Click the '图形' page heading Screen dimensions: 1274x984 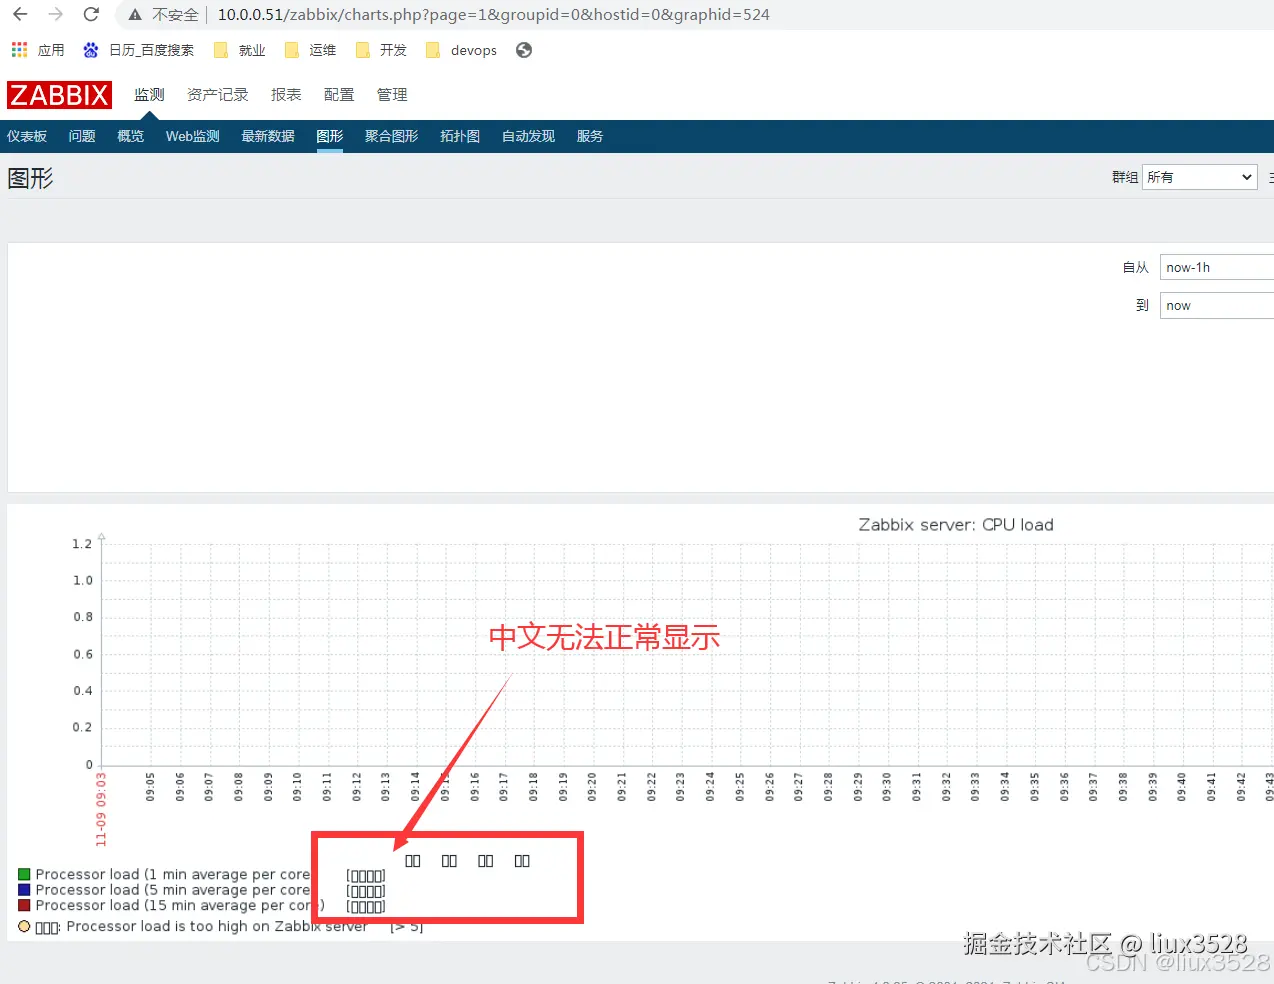tap(30, 179)
